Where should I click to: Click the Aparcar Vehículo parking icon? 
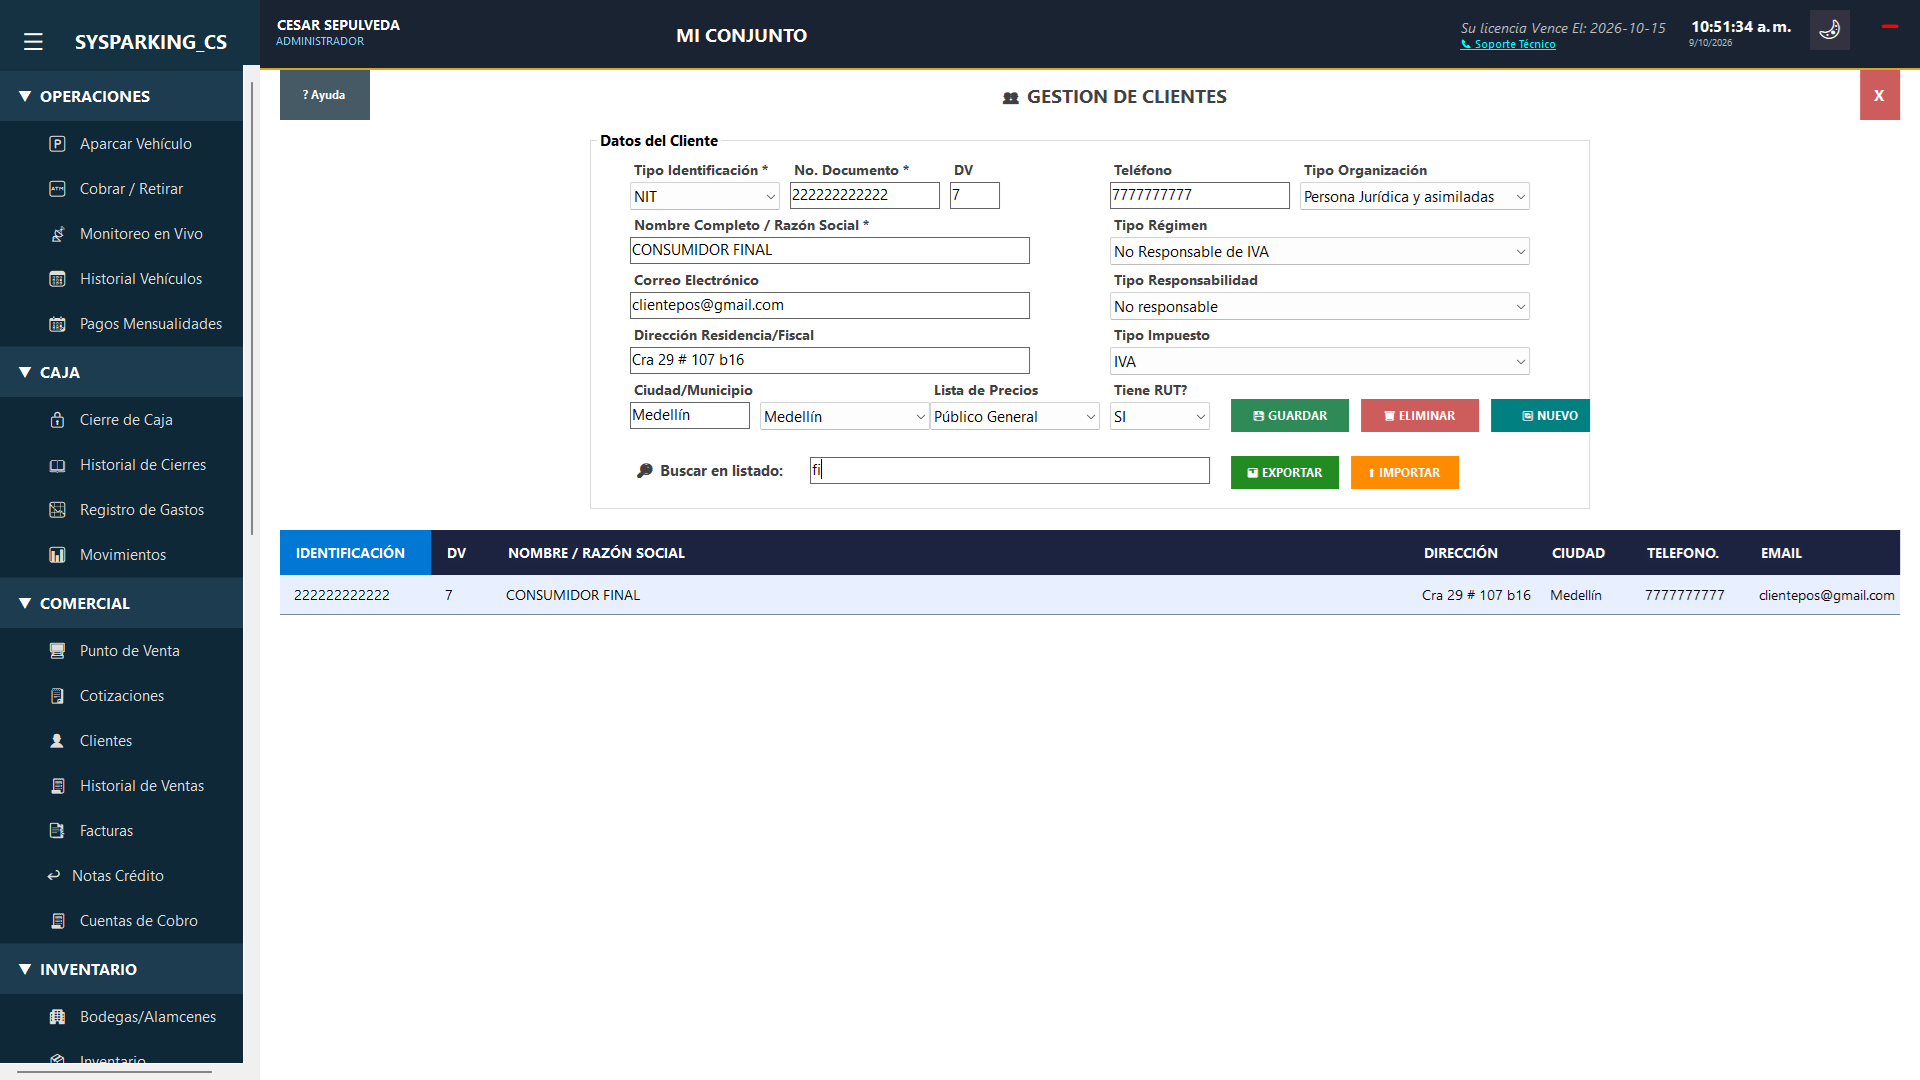pos(57,144)
